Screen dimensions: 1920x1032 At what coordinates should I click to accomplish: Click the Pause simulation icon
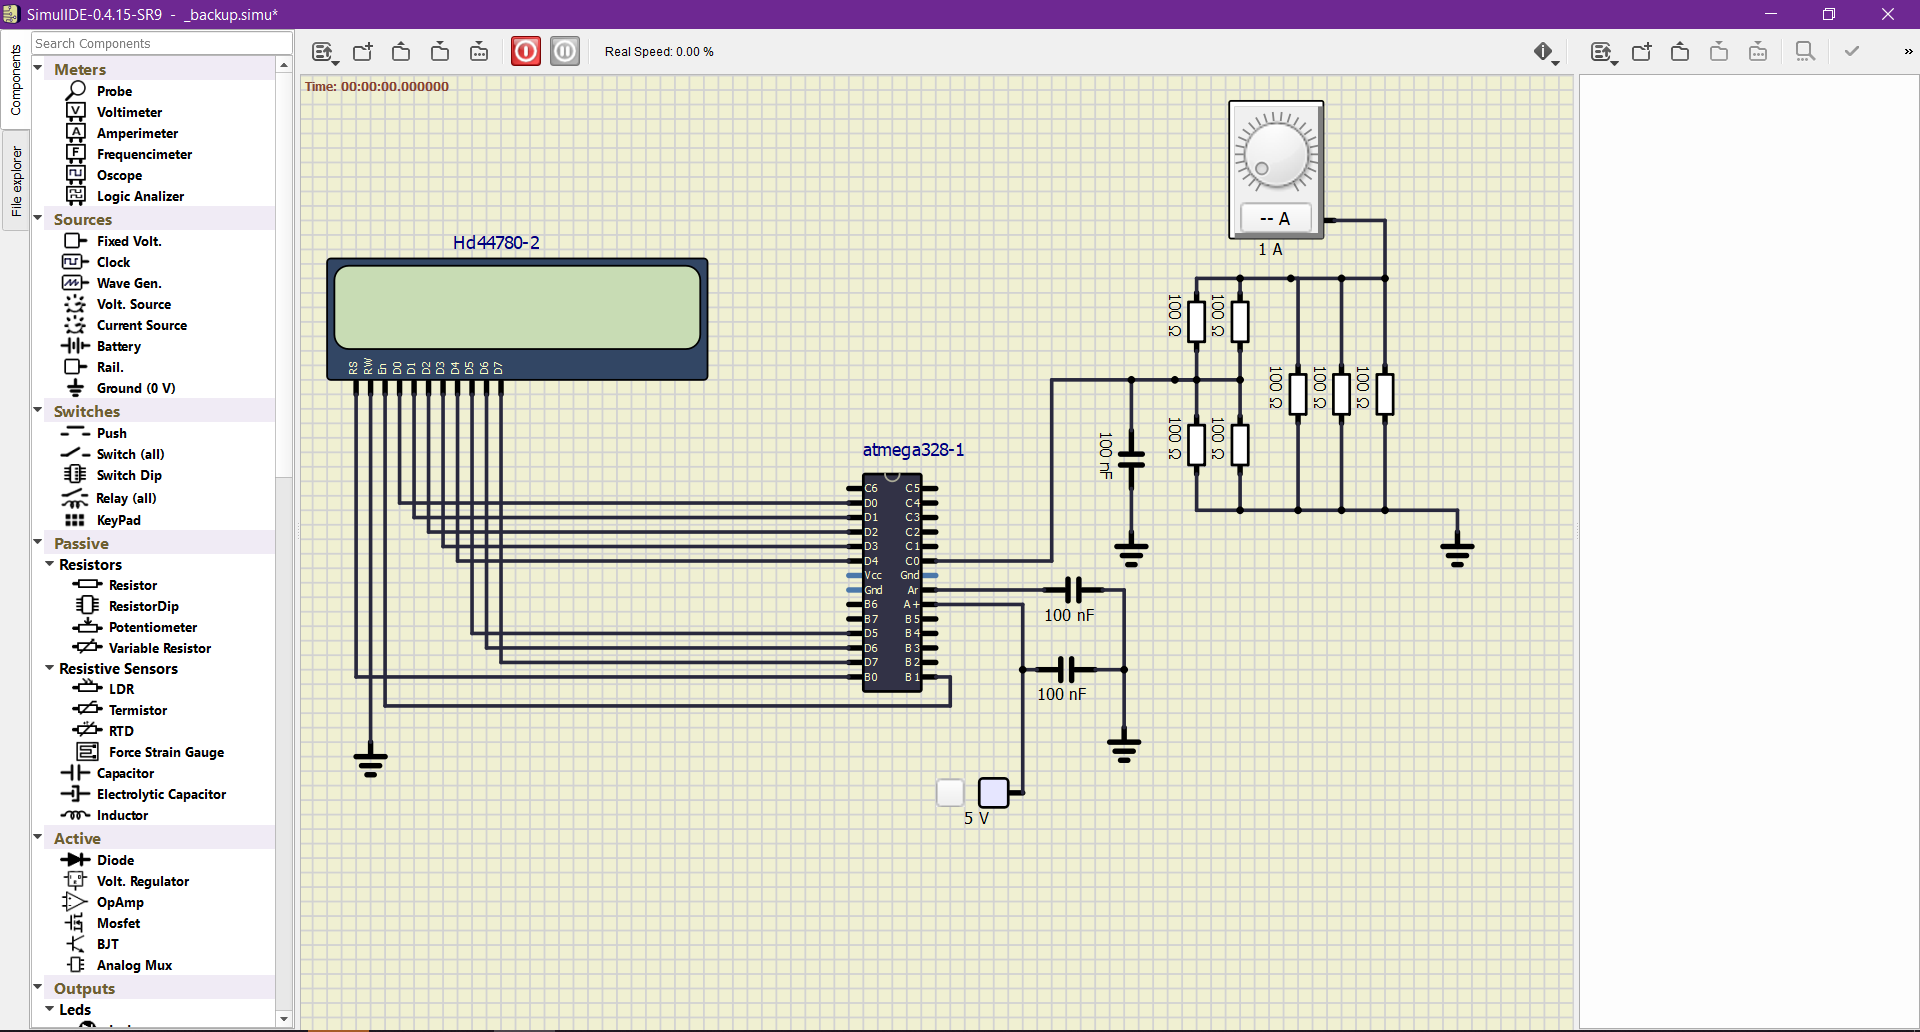[565, 51]
